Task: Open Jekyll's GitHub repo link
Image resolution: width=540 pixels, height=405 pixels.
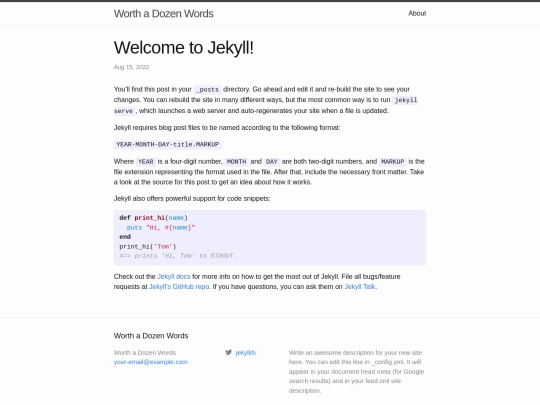Action: point(179,287)
